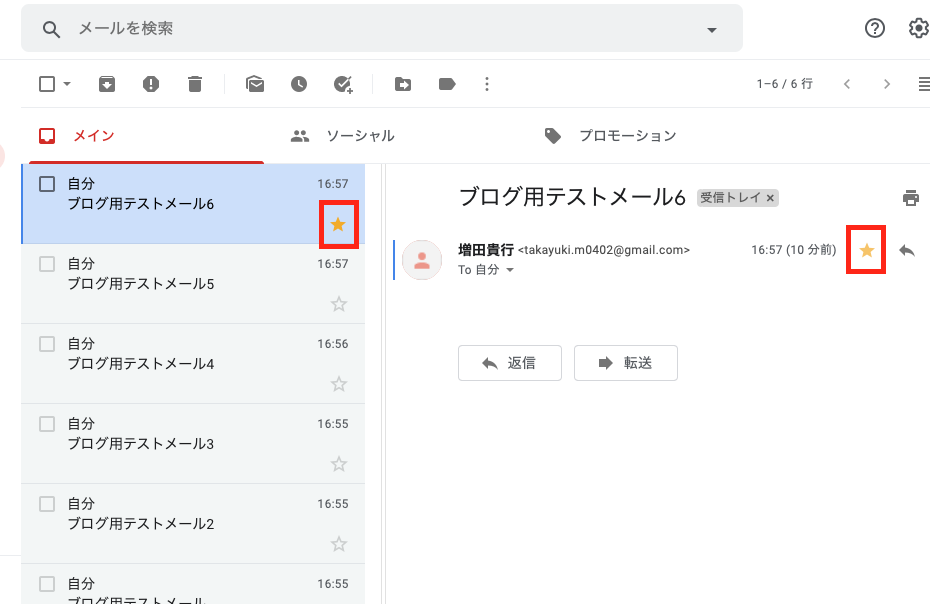Add to tasks with the checkmark icon

pos(343,84)
